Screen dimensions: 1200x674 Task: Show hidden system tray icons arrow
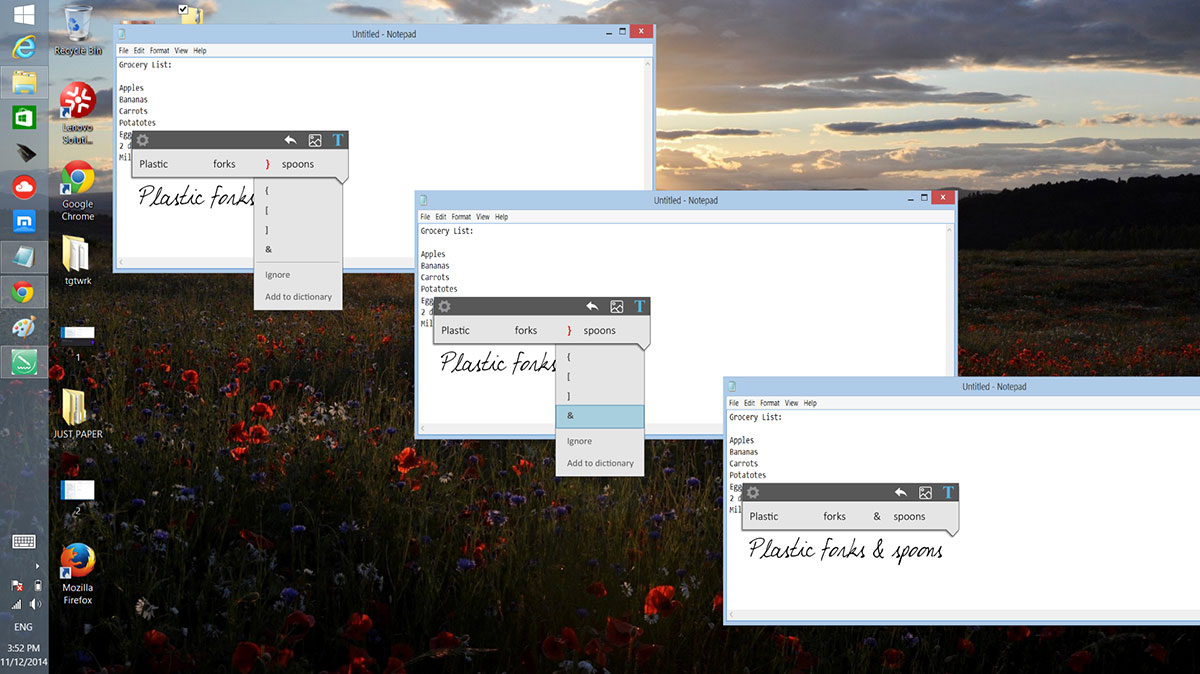[x=37, y=565]
